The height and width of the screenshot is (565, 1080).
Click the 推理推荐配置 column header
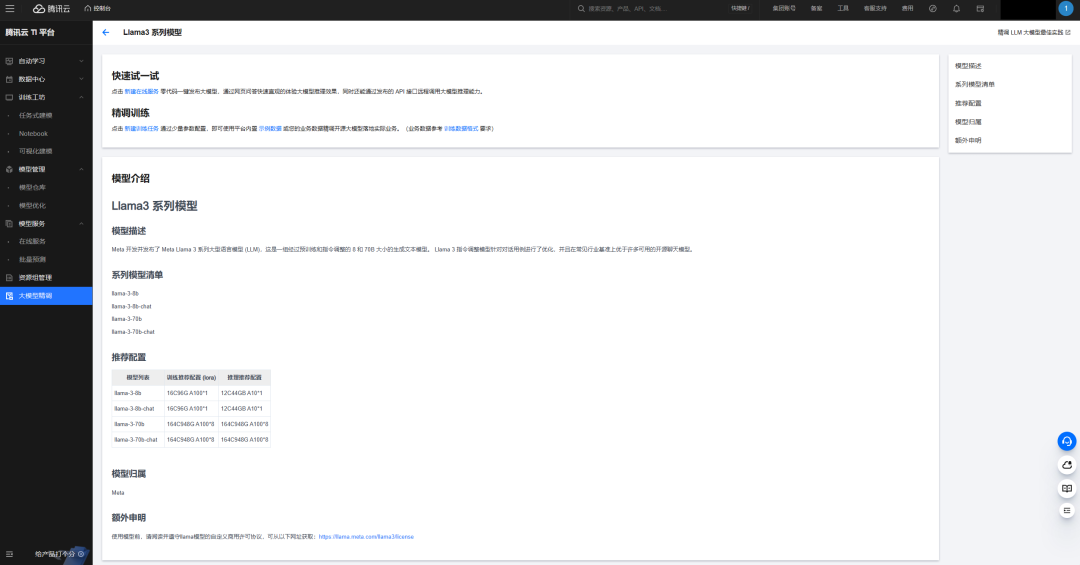click(245, 378)
